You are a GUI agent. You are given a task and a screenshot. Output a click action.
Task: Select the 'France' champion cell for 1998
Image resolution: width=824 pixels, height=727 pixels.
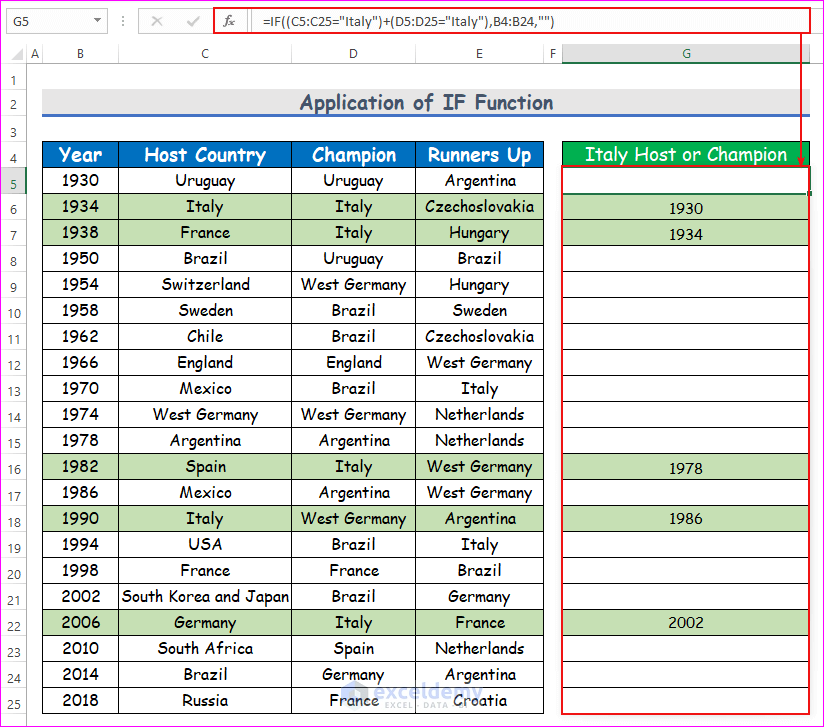click(354, 570)
